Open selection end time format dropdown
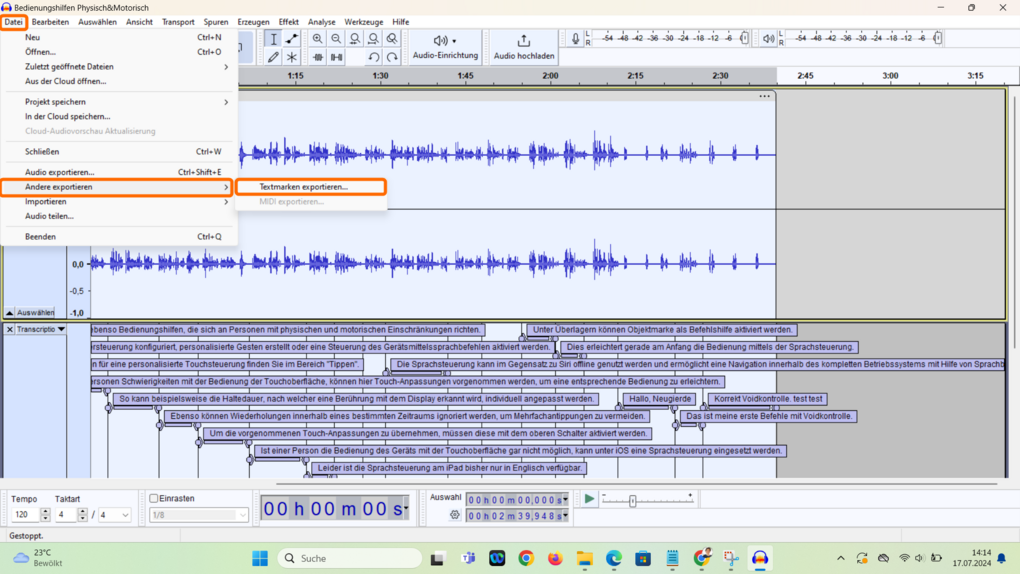 [x=565, y=516]
